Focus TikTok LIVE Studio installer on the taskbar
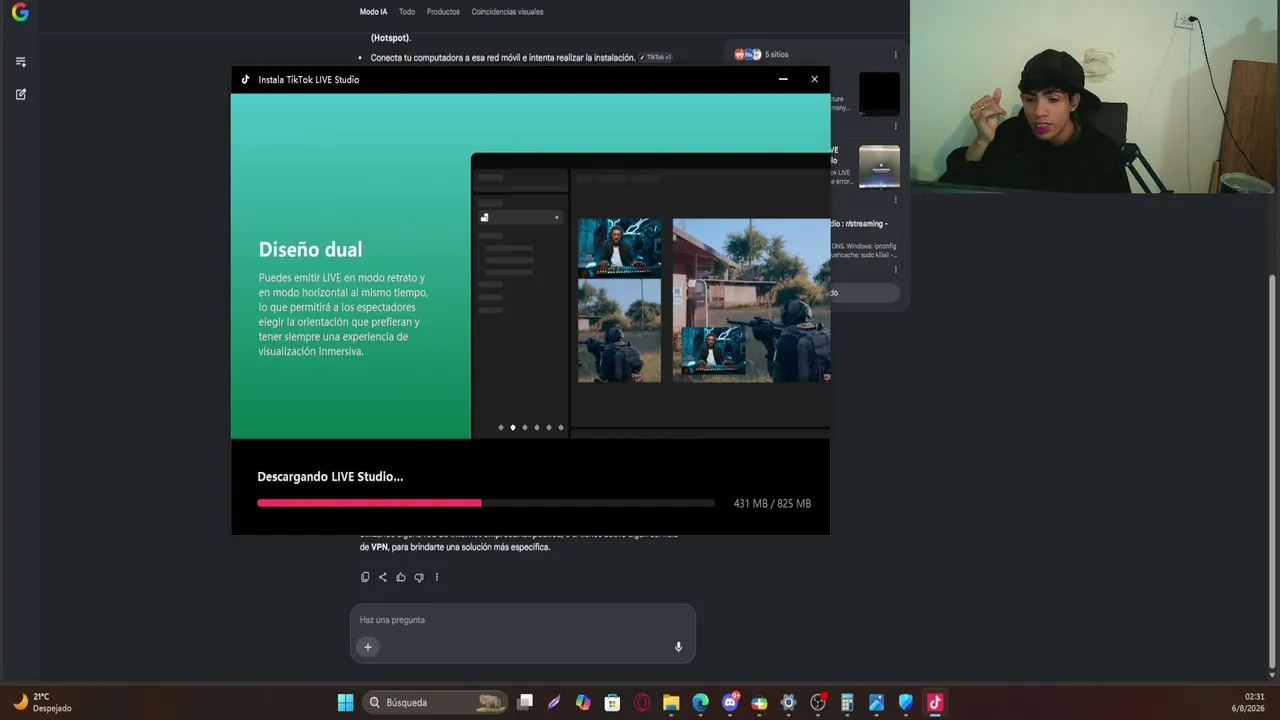 point(935,703)
